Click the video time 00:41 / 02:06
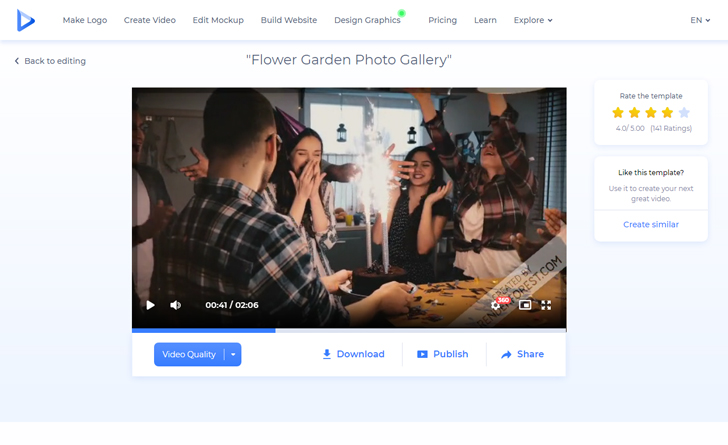The width and height of the screenshot is (728, 445). (x=232, y=305)
